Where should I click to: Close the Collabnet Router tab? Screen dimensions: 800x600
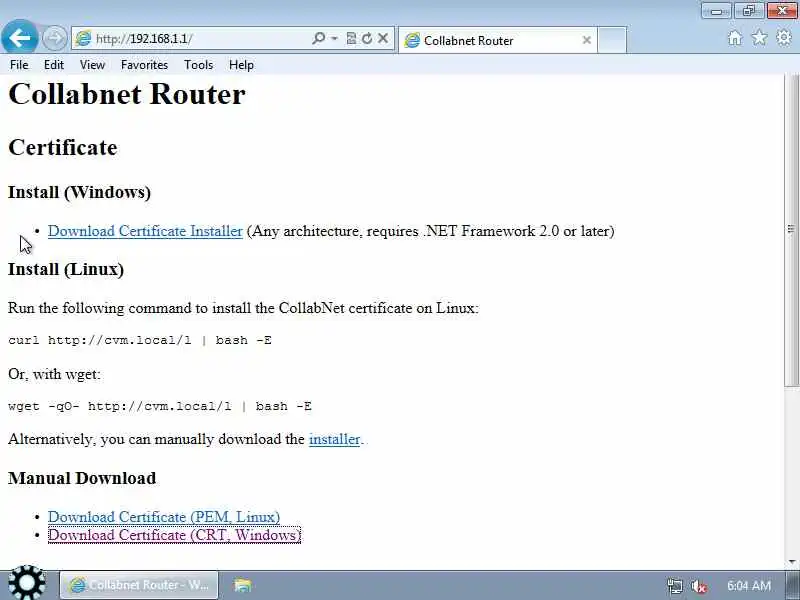click(x=587, y=40)
